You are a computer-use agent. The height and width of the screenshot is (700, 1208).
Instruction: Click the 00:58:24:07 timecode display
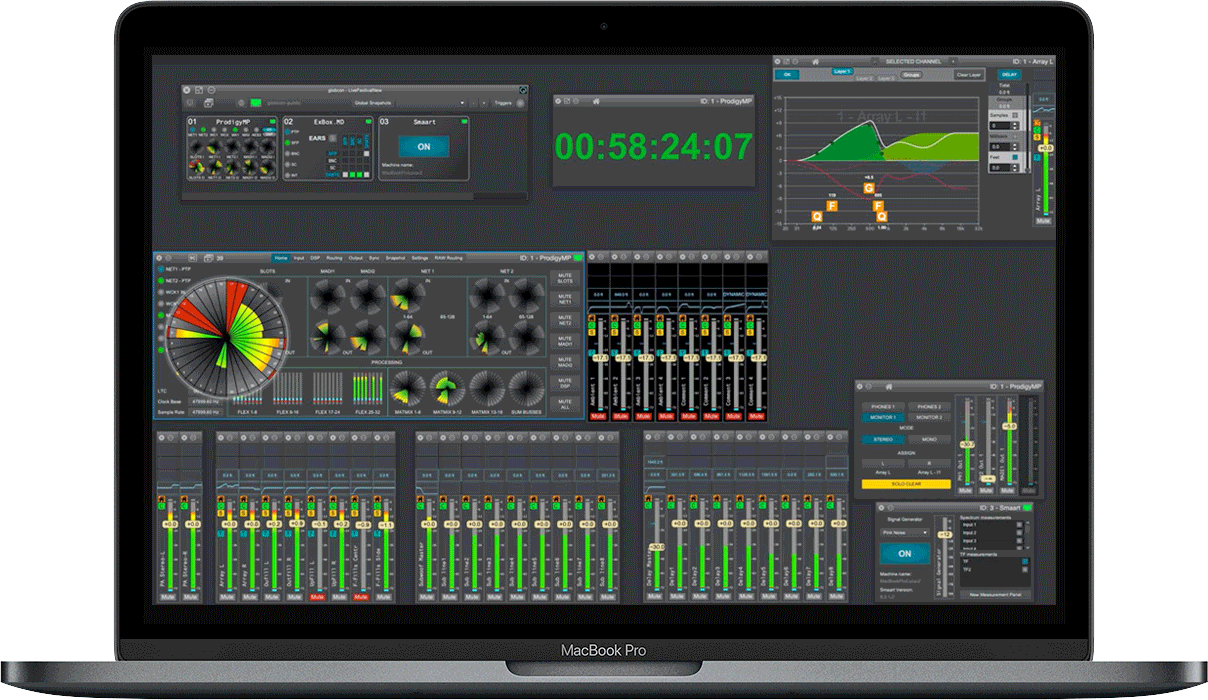654,147
